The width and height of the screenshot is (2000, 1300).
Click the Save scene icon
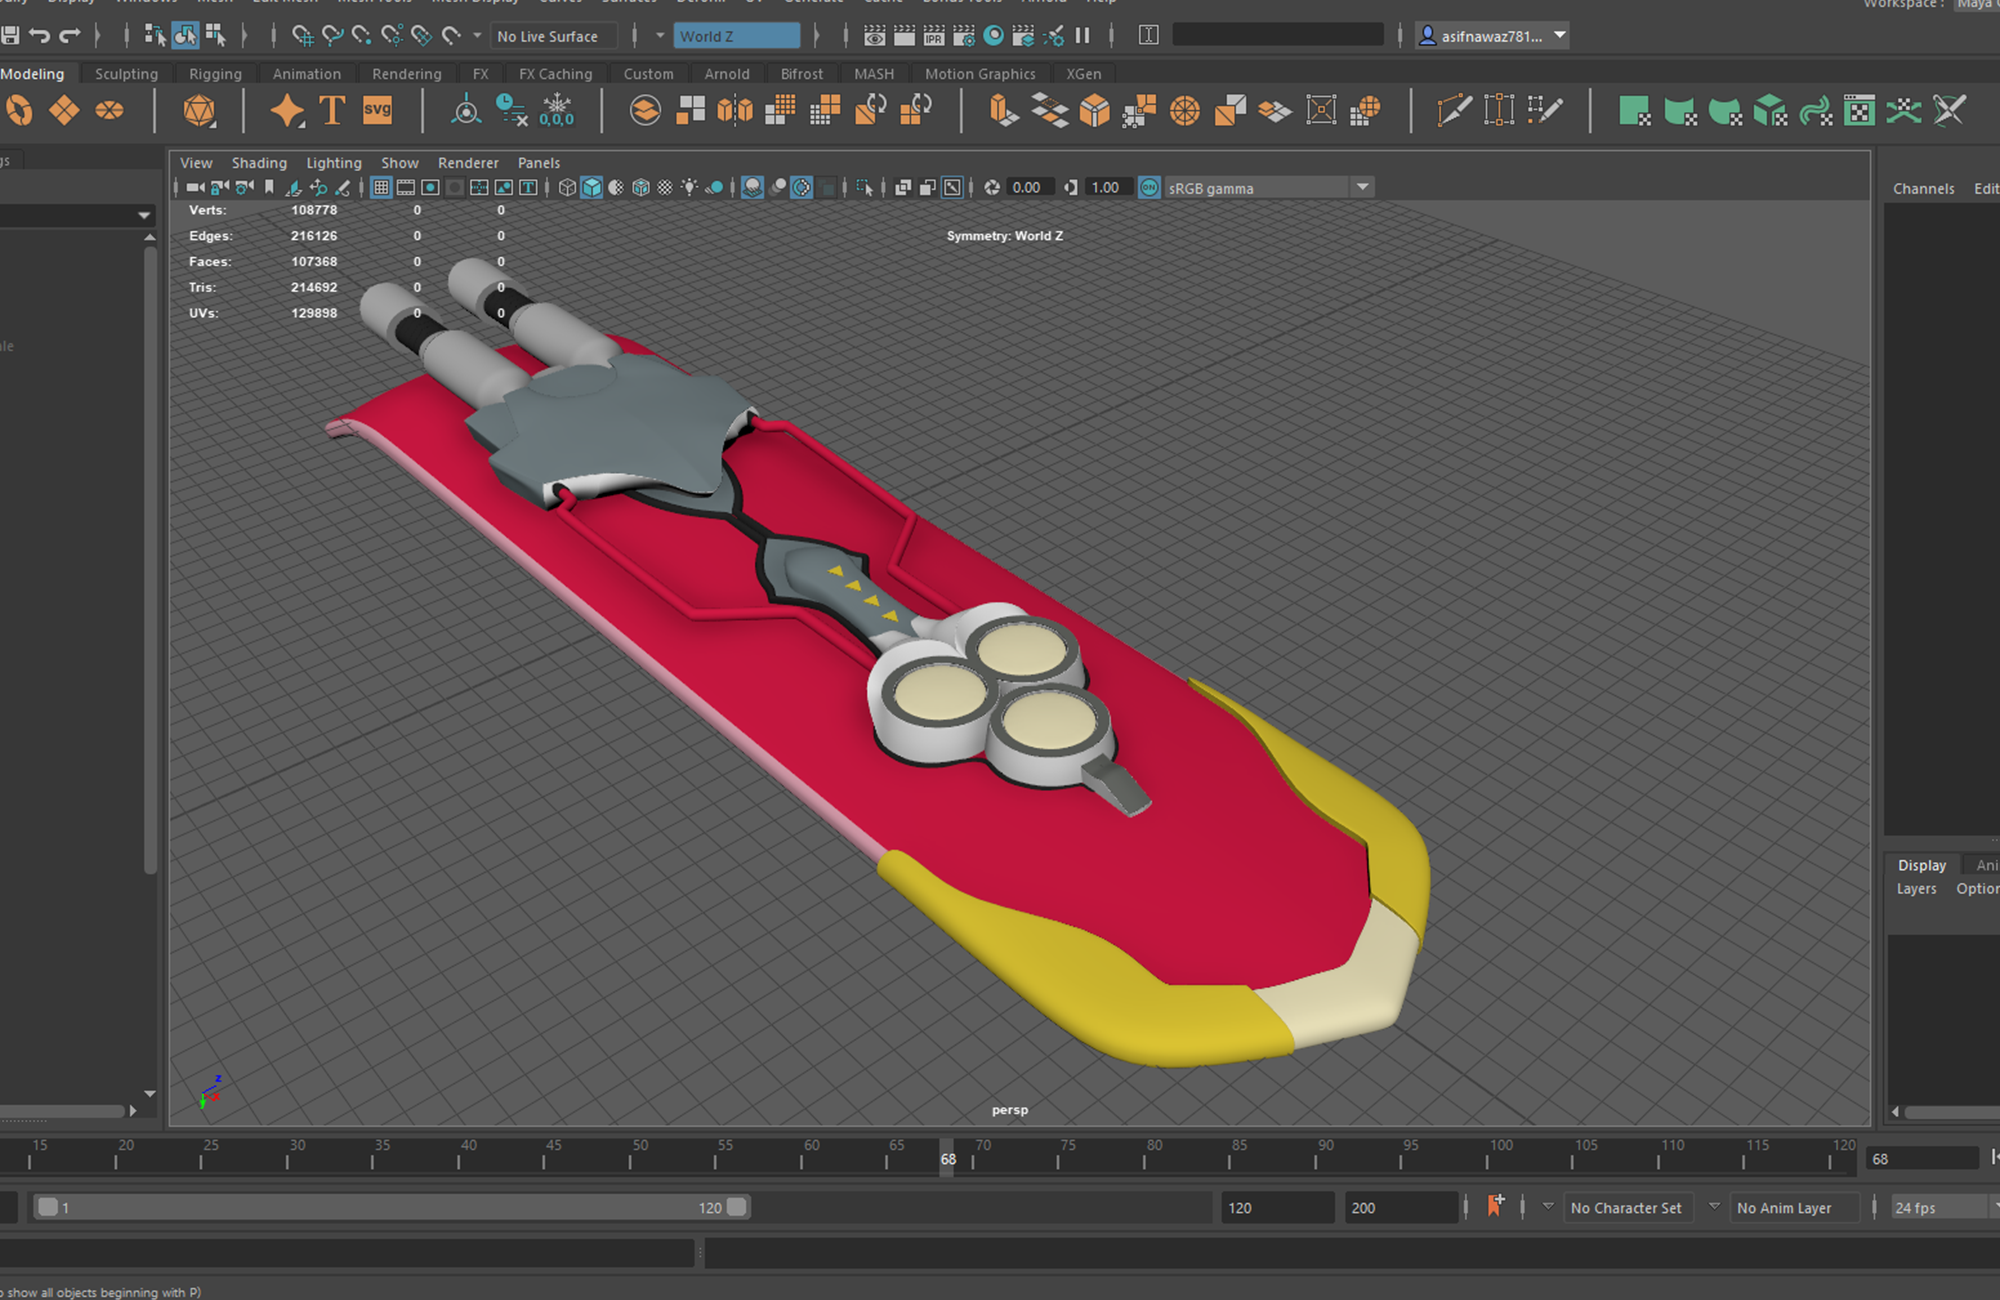click(10, 36)
